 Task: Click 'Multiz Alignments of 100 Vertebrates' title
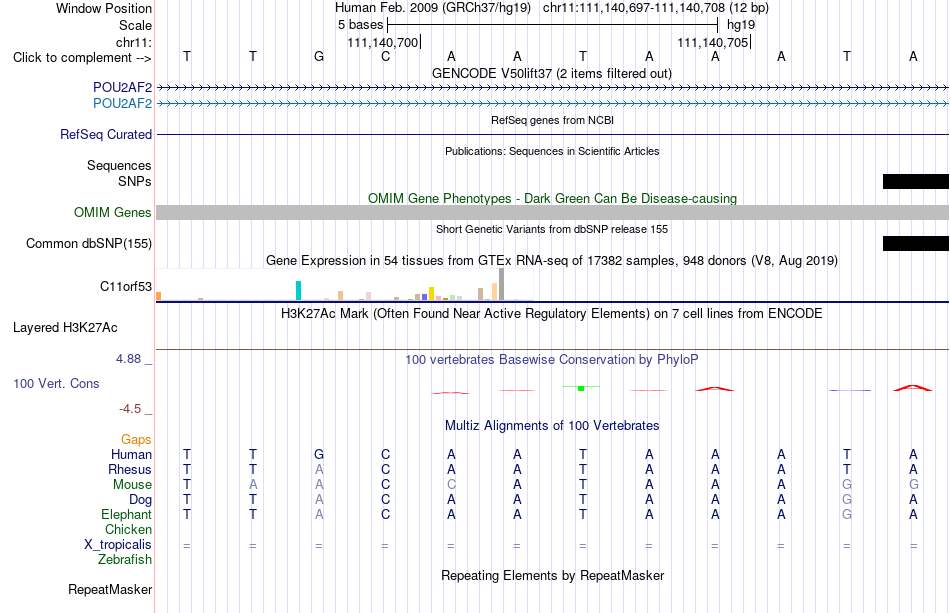pos(552,426)
